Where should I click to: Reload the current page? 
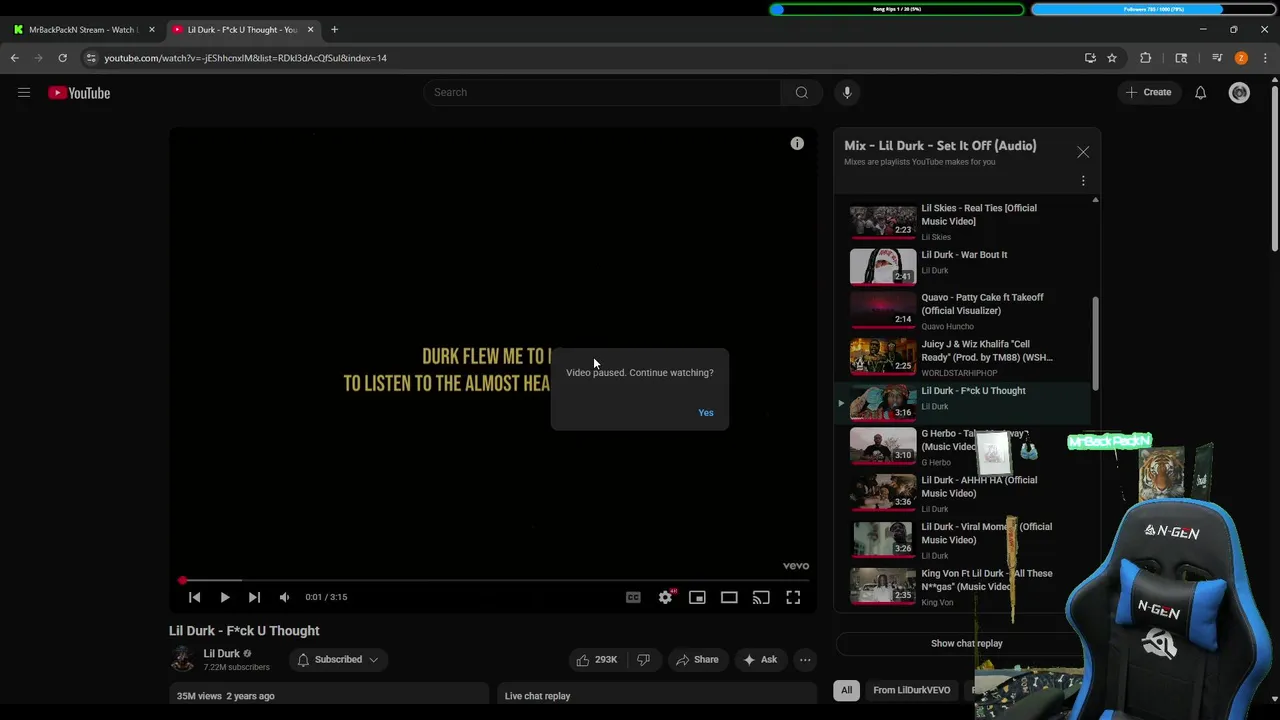click(62, 58)
